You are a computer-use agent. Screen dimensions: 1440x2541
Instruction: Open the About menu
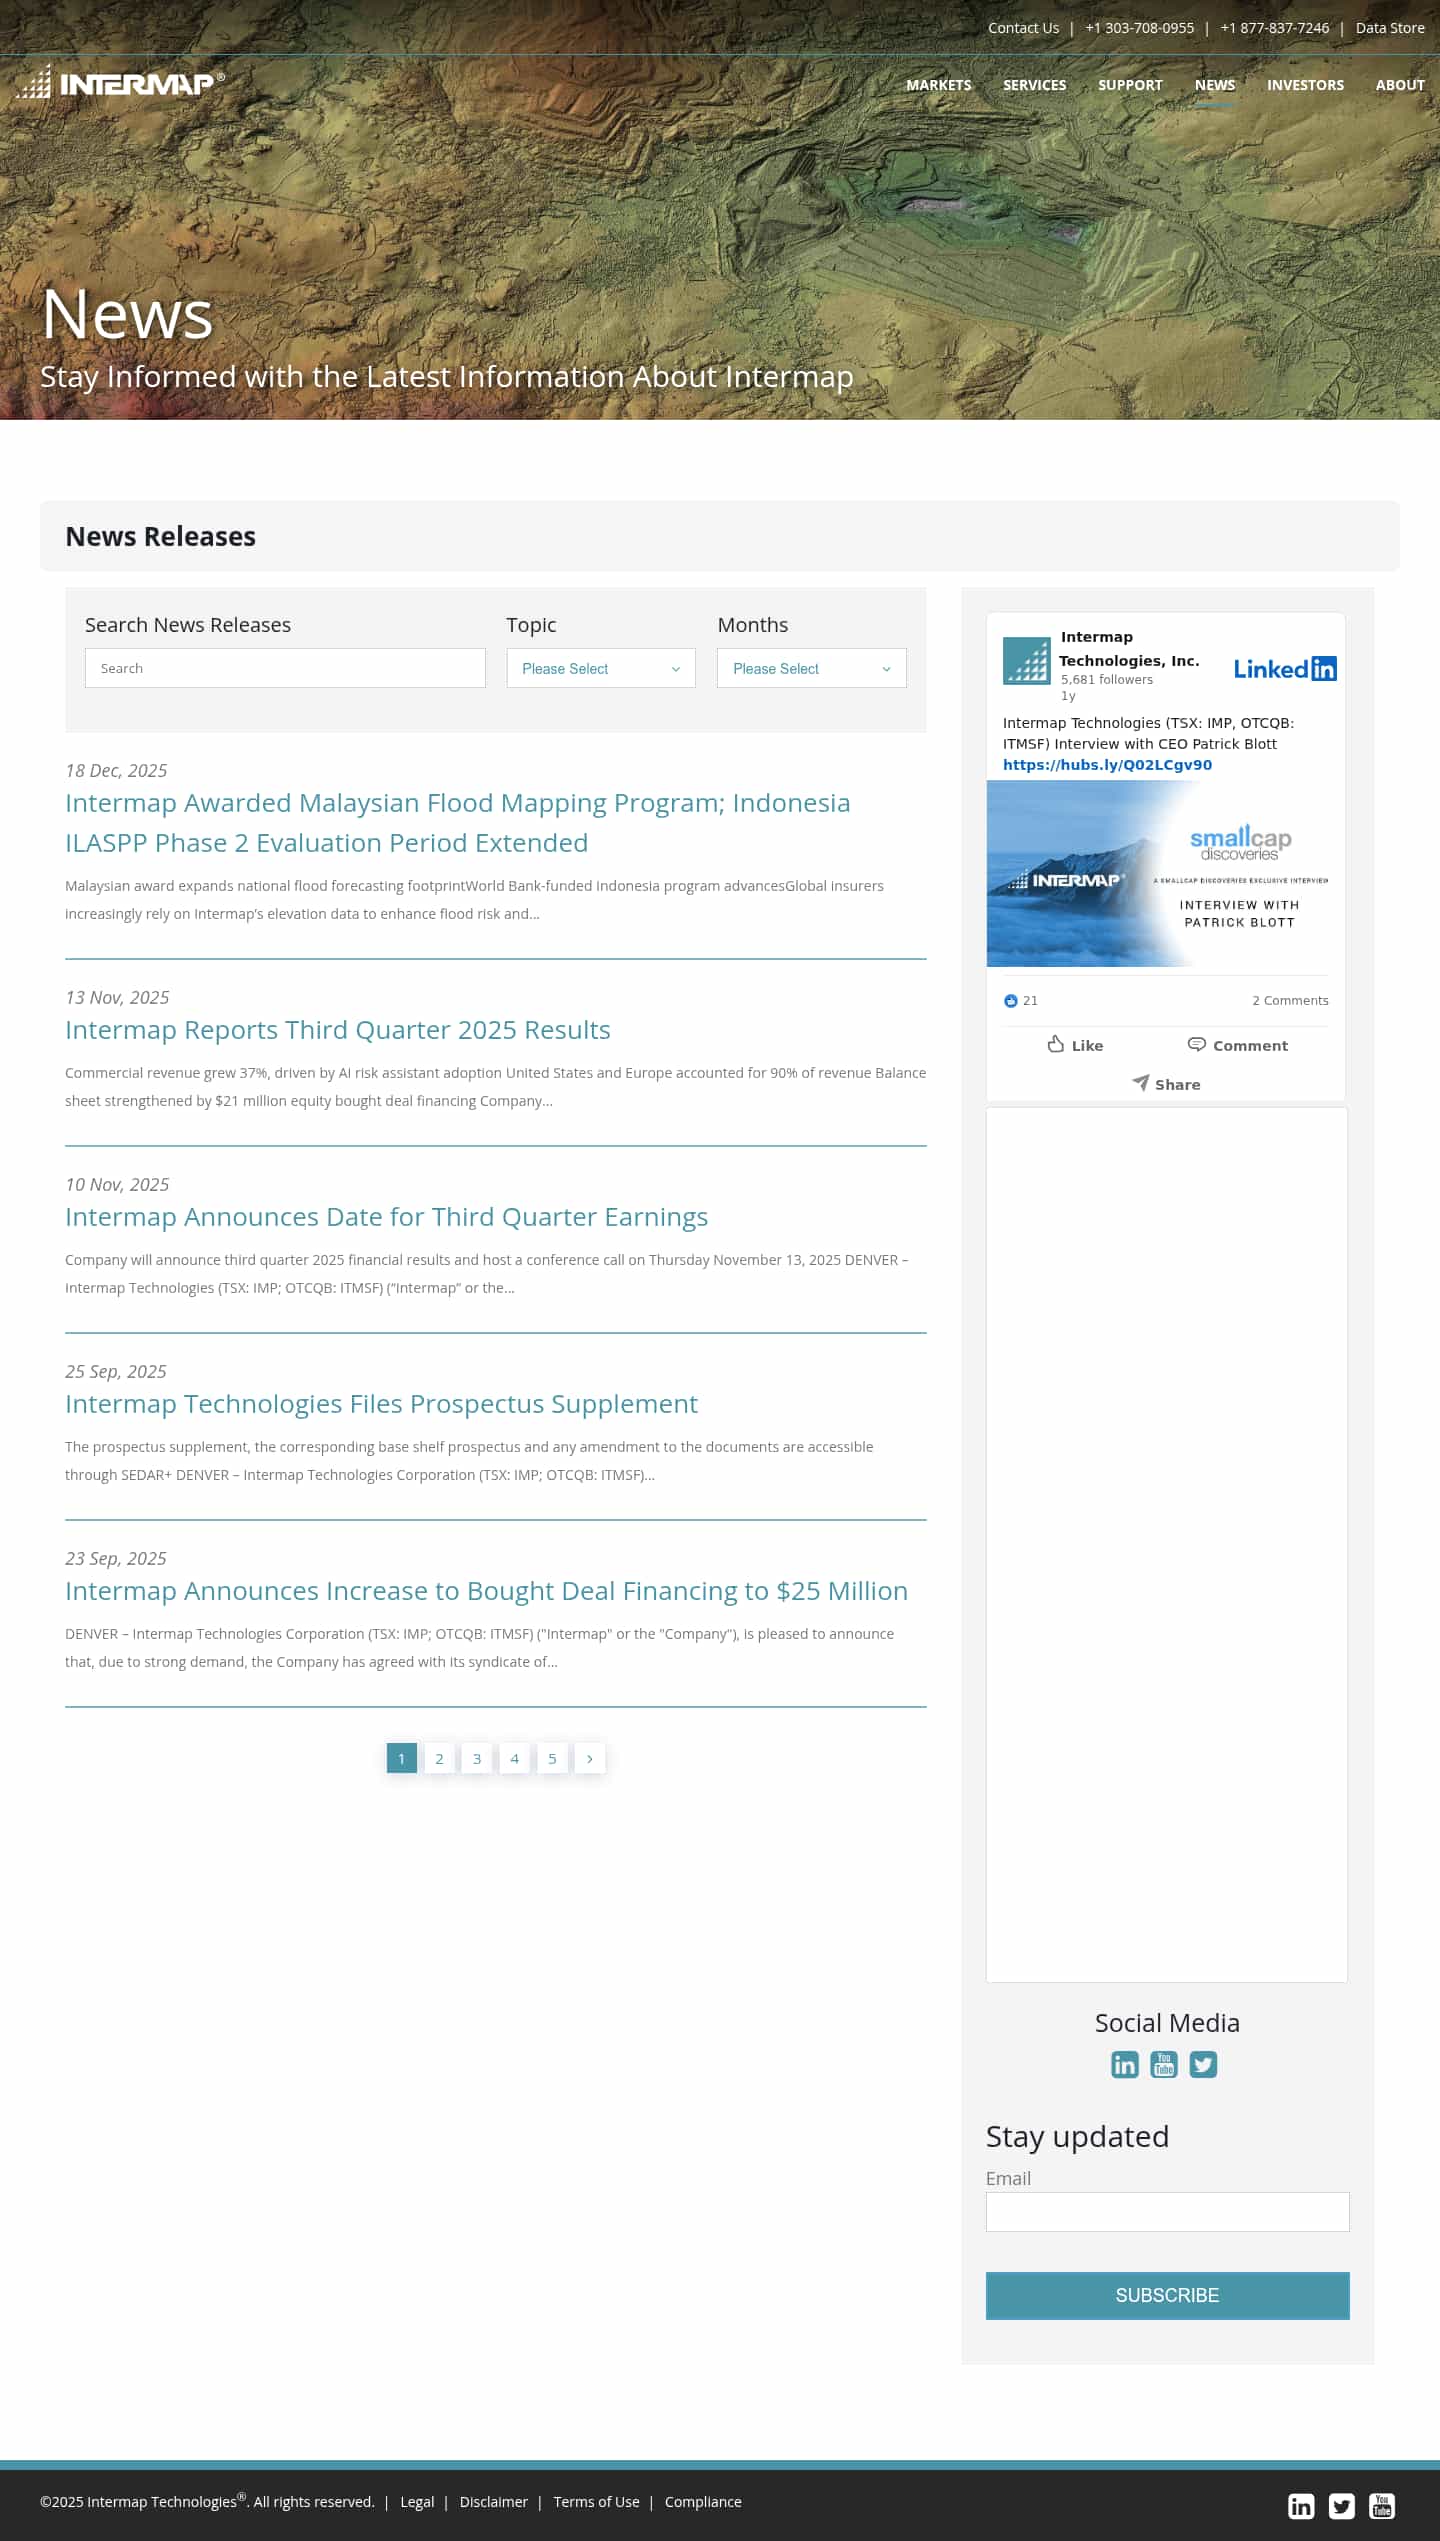coord(1400,85)
